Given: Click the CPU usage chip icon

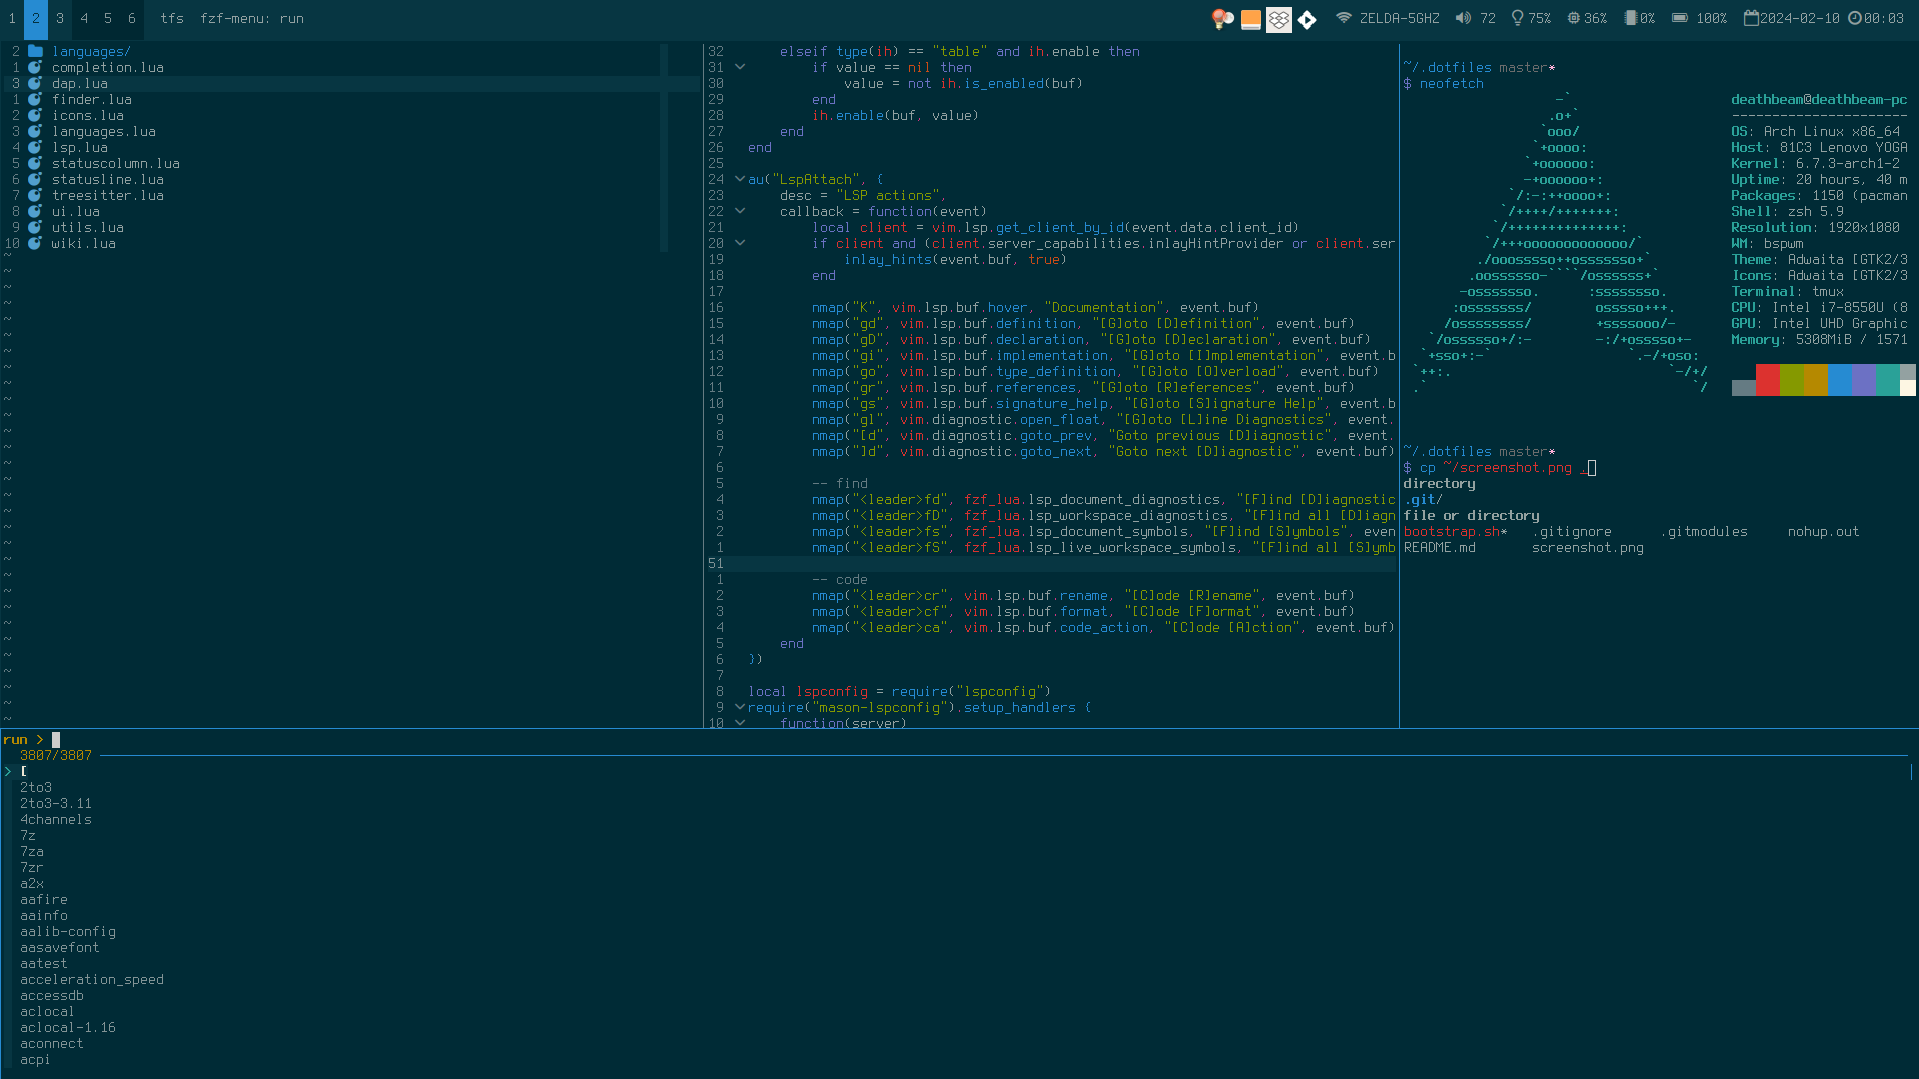Looking at the screenshot, I should 1573,18.
